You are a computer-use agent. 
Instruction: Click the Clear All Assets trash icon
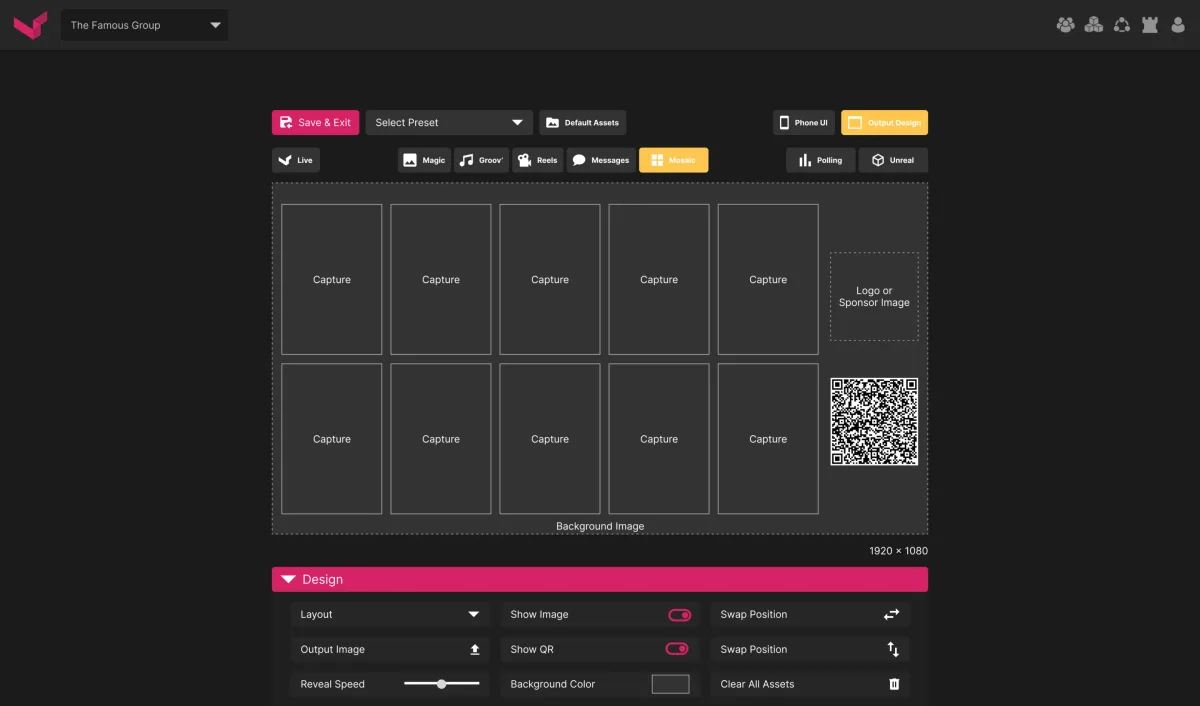(894, 684)
